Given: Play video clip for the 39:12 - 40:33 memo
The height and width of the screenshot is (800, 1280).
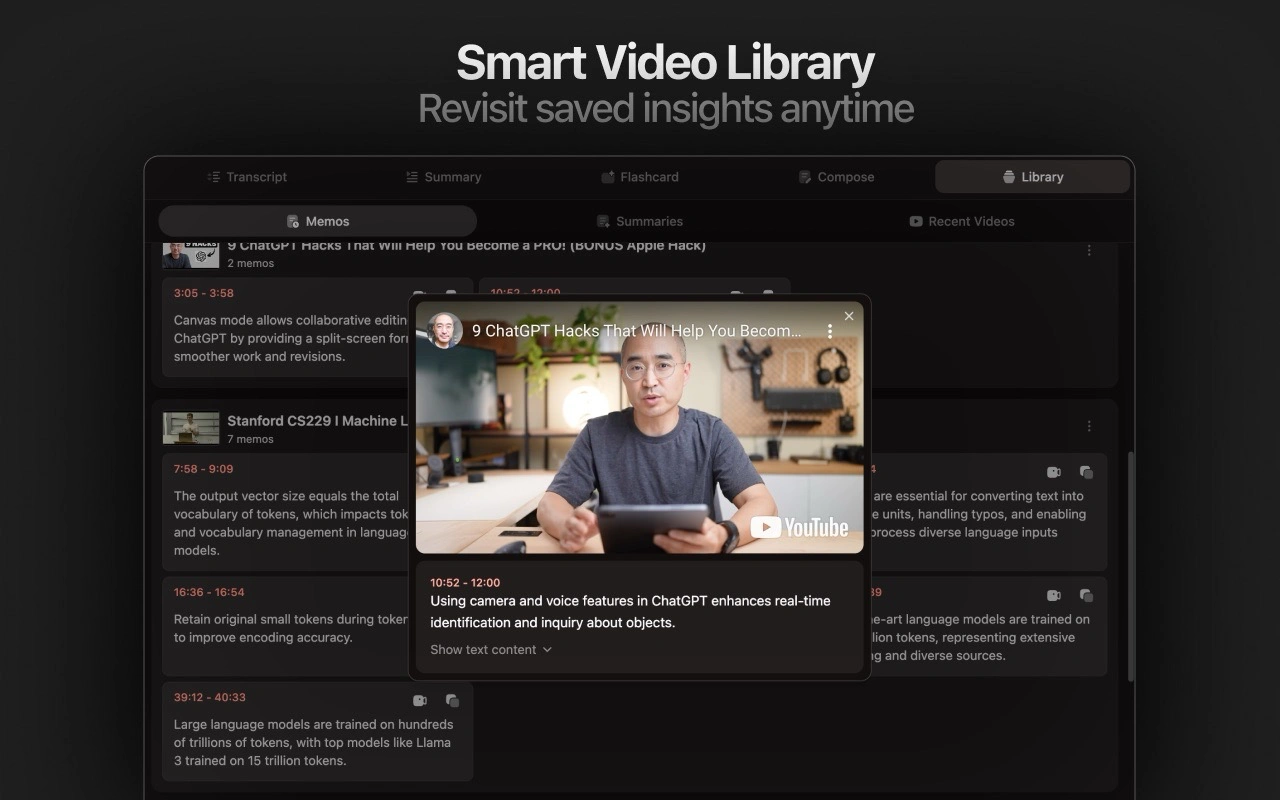Looking at the screenshot, I should pyautogui.click(x=420, y=700).
